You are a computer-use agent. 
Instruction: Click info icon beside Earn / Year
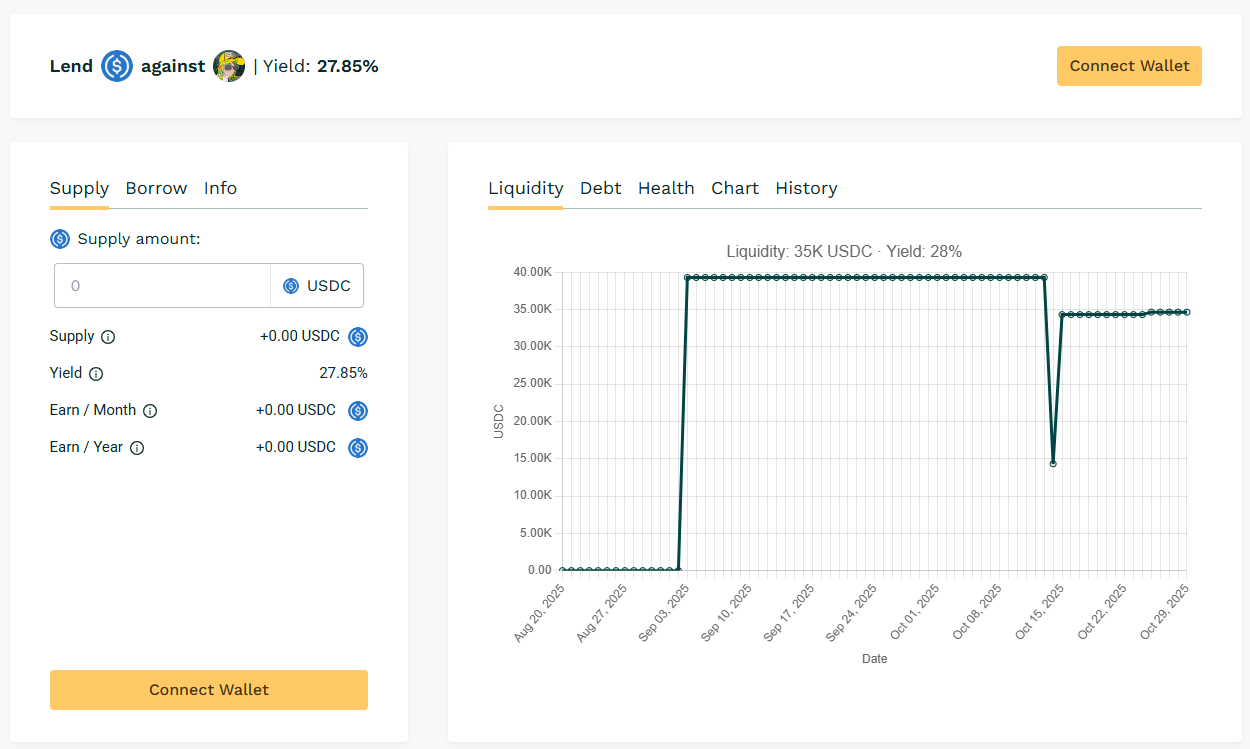coord(137,448)
